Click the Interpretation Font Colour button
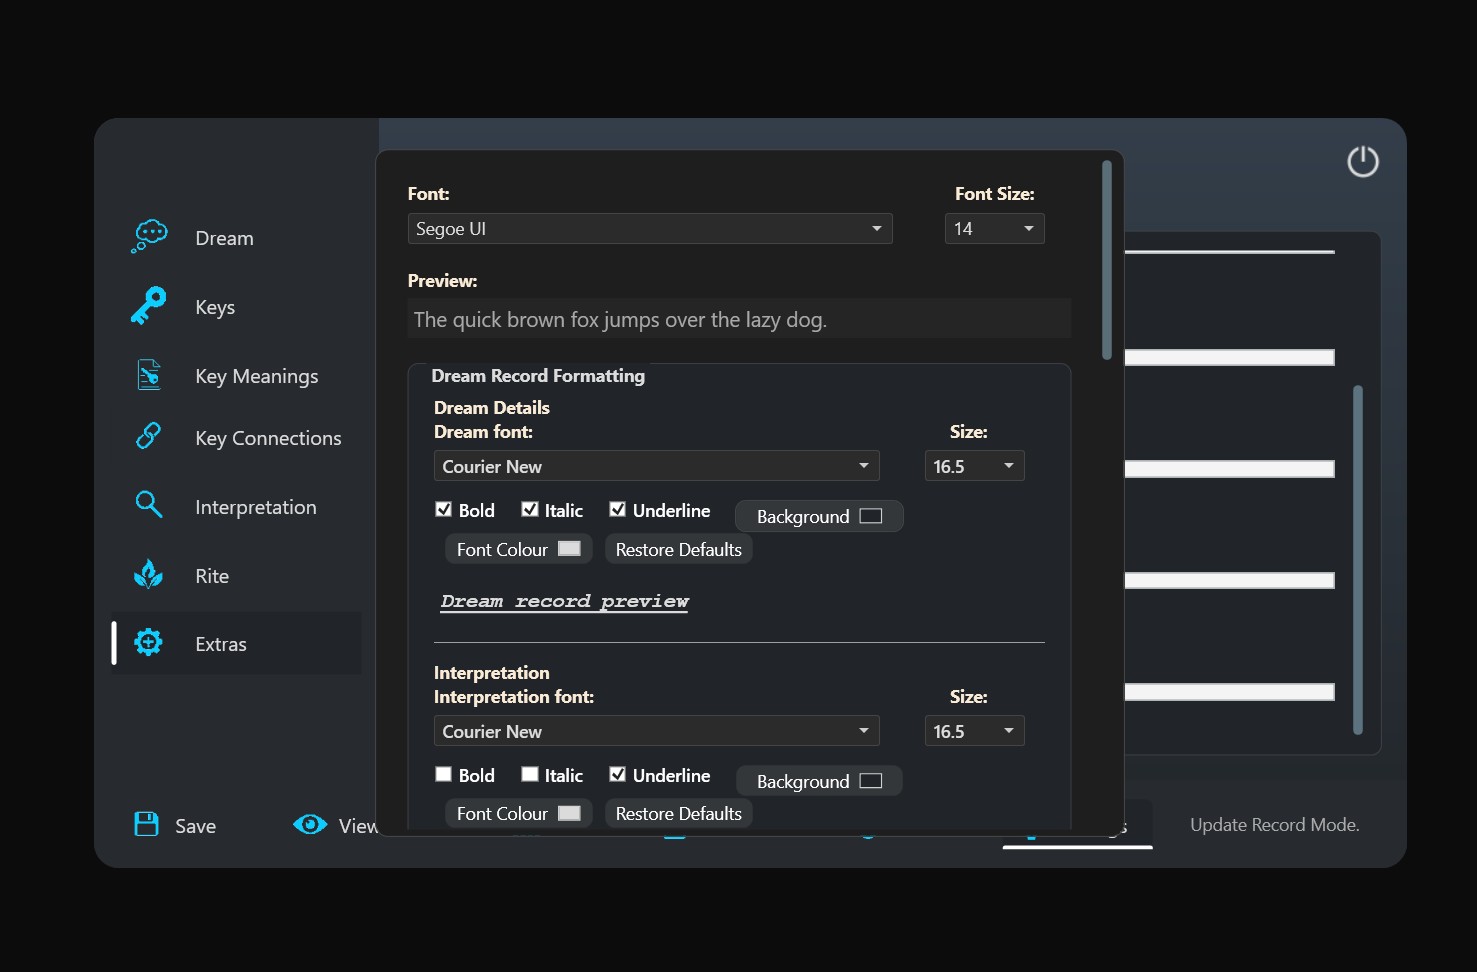 [519, 813]
